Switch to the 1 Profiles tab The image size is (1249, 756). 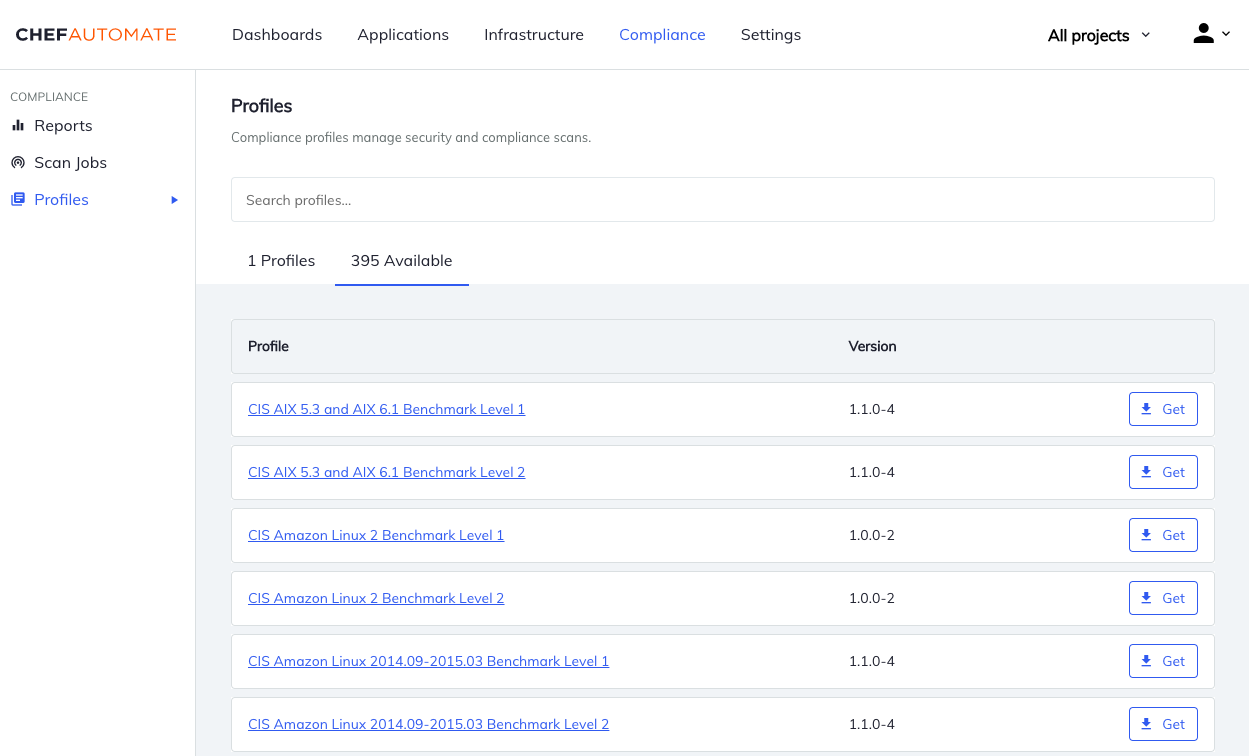point(281,261)
